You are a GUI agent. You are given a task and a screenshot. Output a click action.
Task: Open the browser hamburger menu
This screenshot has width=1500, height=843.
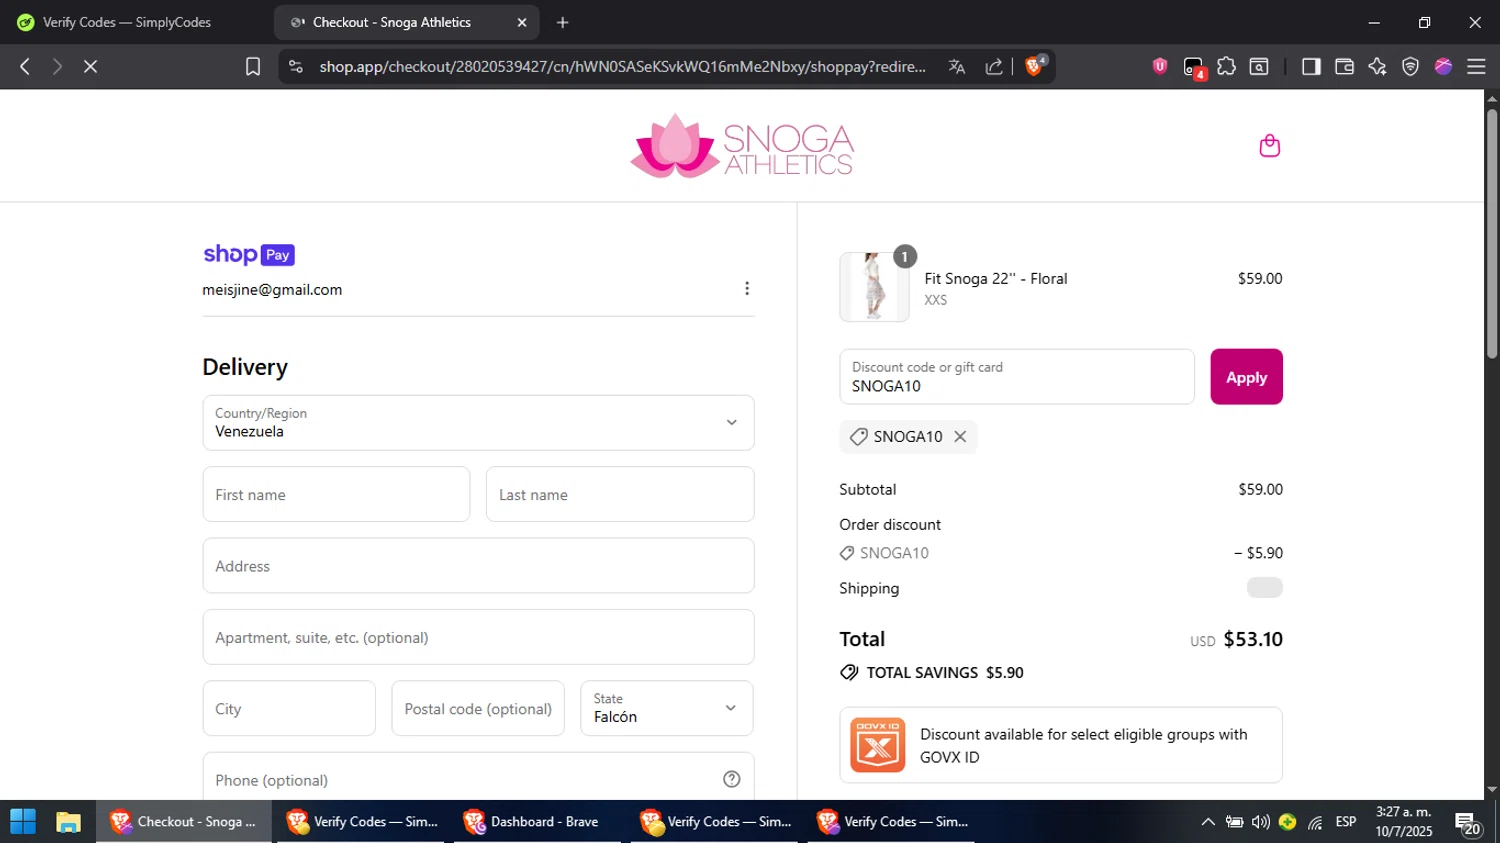pos(1476,66)
